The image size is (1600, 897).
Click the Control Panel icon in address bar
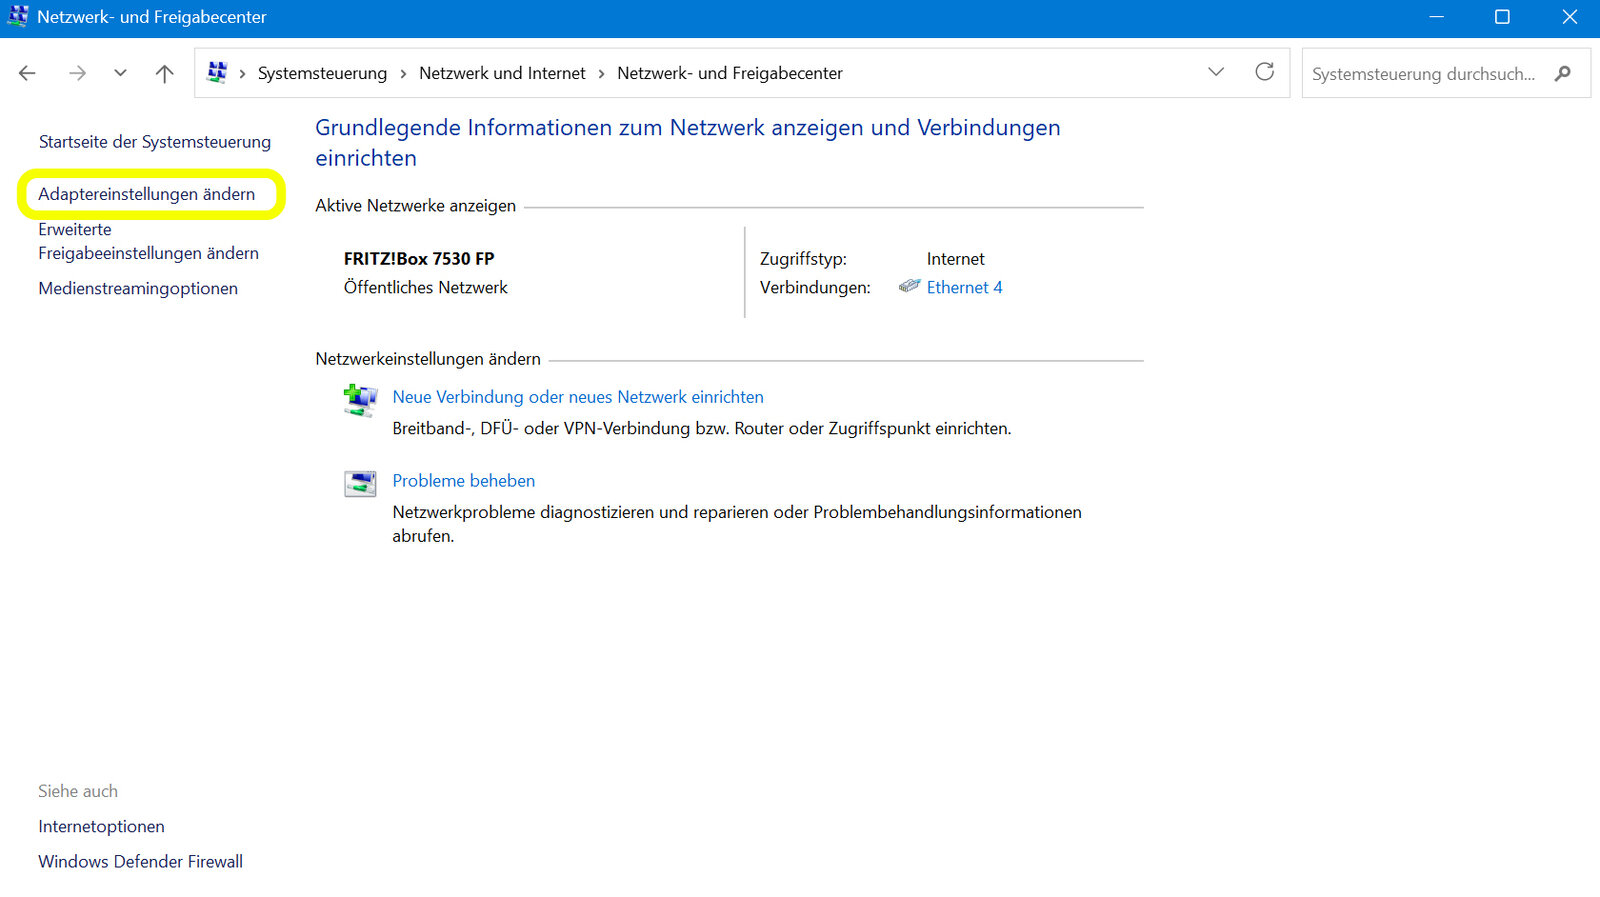tap(217, 72)
